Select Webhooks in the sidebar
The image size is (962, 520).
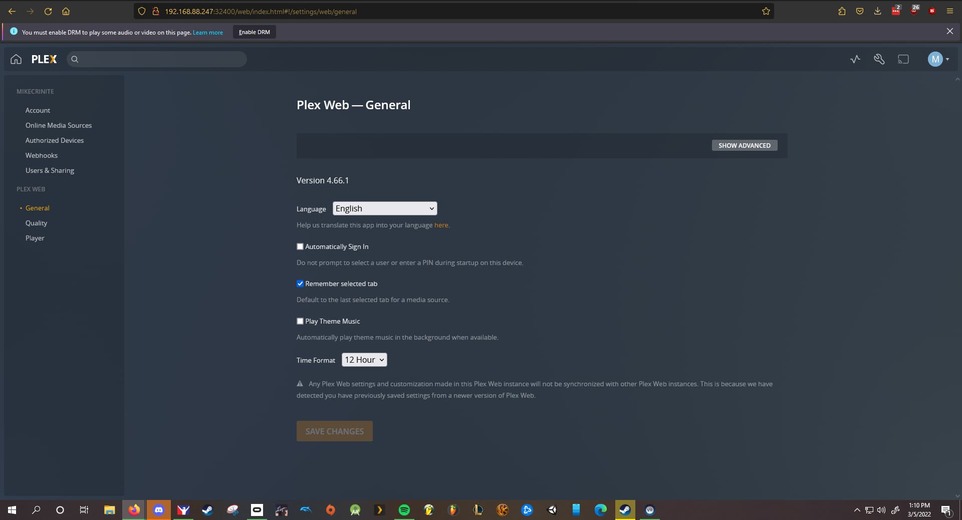click(41, 155)
